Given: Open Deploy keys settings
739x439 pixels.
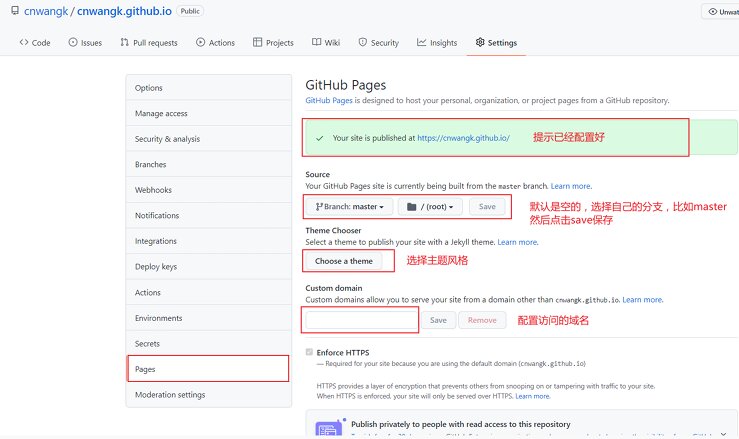Looking at the screenshot, I should (x=209, y=266).
